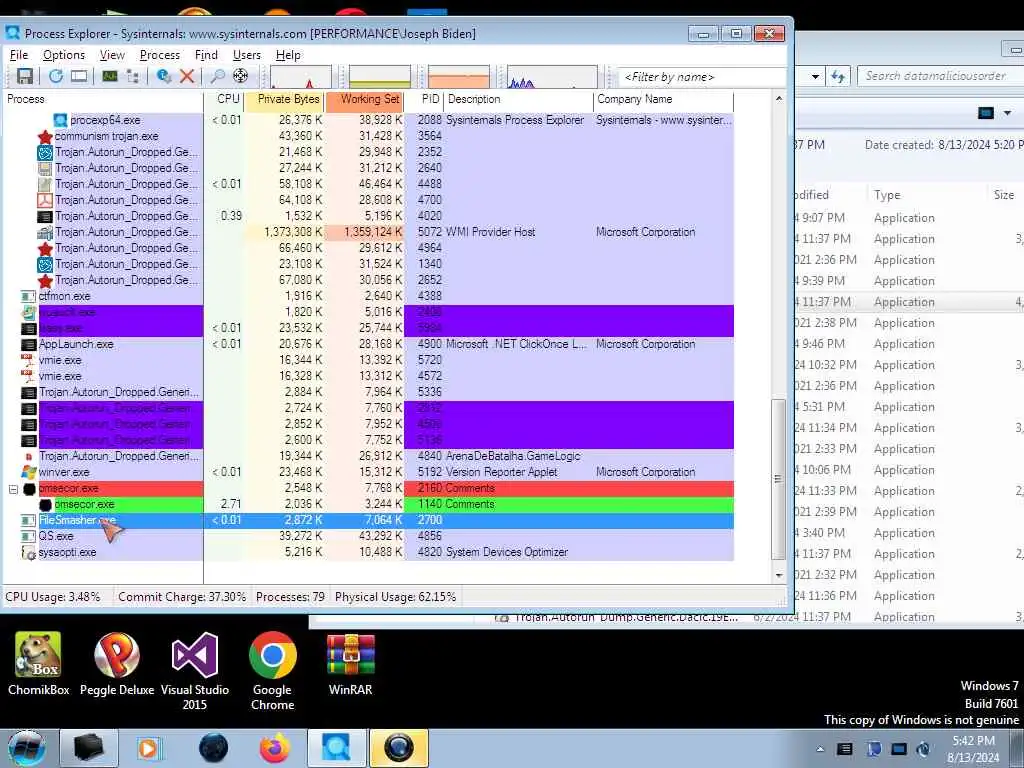Open Peggle Deluxe desktop icon
Image resolution: width=1024 pixels, height=768 pixels.
pyautogui.click(x=117, y=664)
